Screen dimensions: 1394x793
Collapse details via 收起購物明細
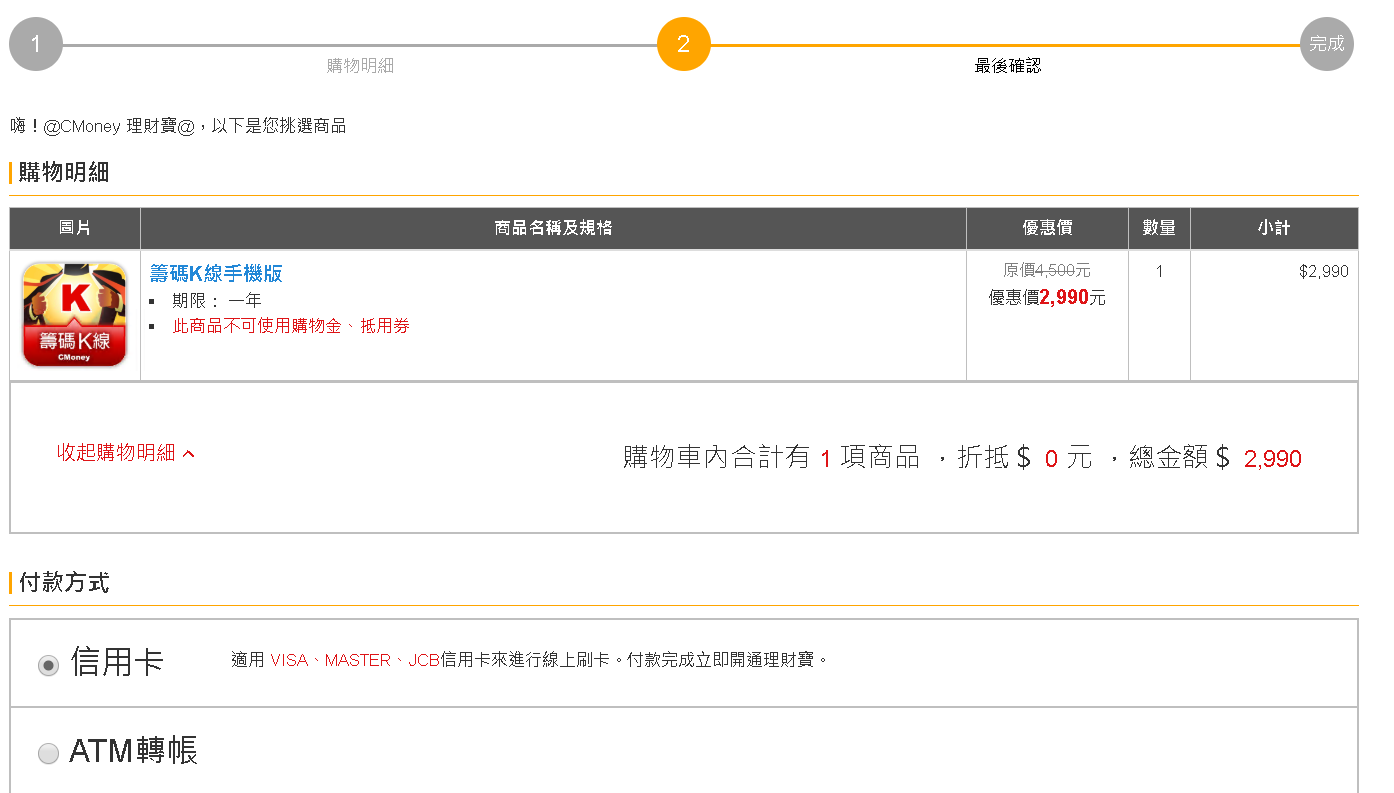pyautogui.click(x=116, y=453)
